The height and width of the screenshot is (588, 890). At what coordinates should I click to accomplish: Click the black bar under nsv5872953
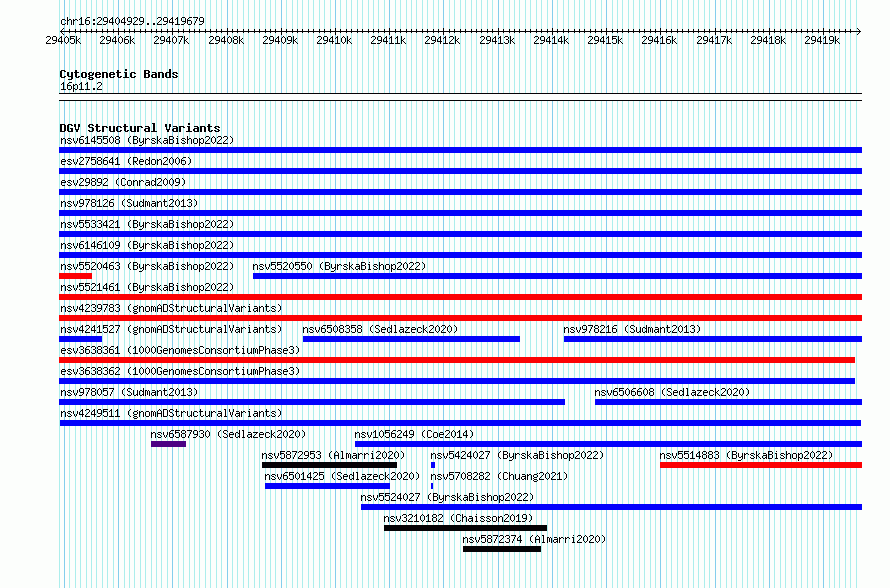point(329,465)
